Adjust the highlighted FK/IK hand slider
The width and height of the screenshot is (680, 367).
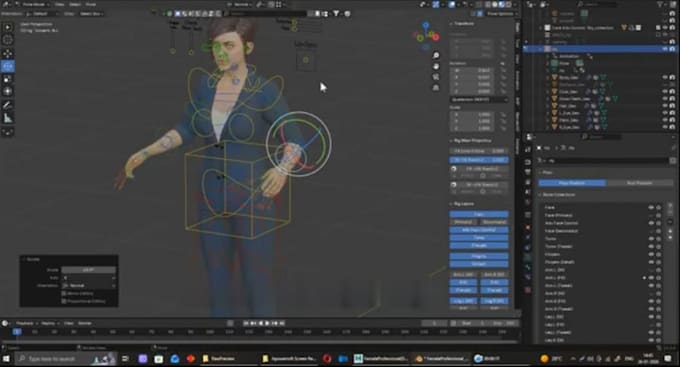click(x=479, y=160)
